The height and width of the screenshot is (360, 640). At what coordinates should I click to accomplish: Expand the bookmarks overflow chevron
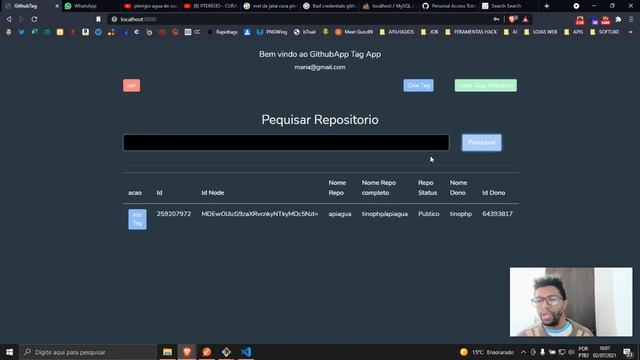pos(631,32)
